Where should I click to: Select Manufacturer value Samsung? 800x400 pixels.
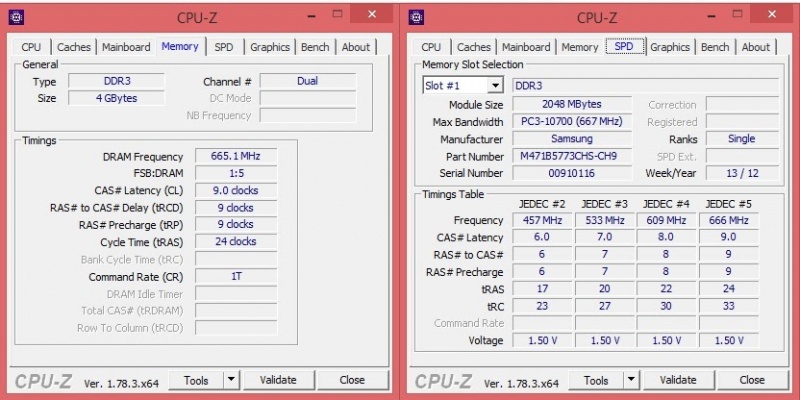point(572,139)
